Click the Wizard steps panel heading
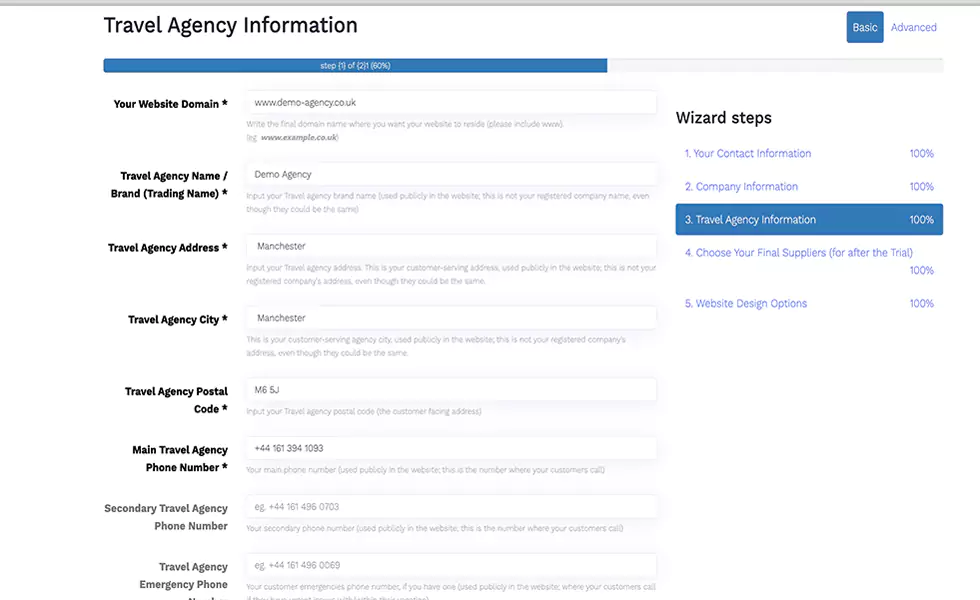Screen dimensions: 980x600 tap(723, 118)
